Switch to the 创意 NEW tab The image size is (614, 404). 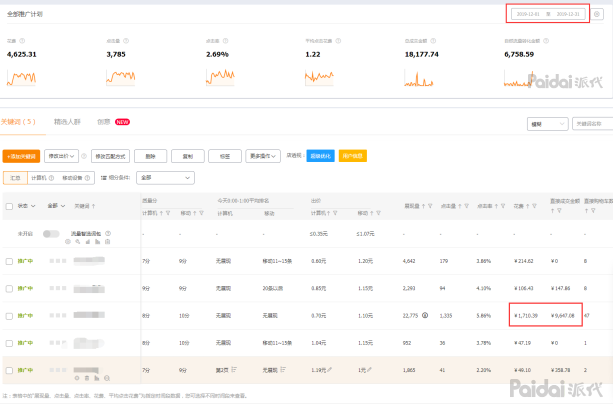coord(114,122)
